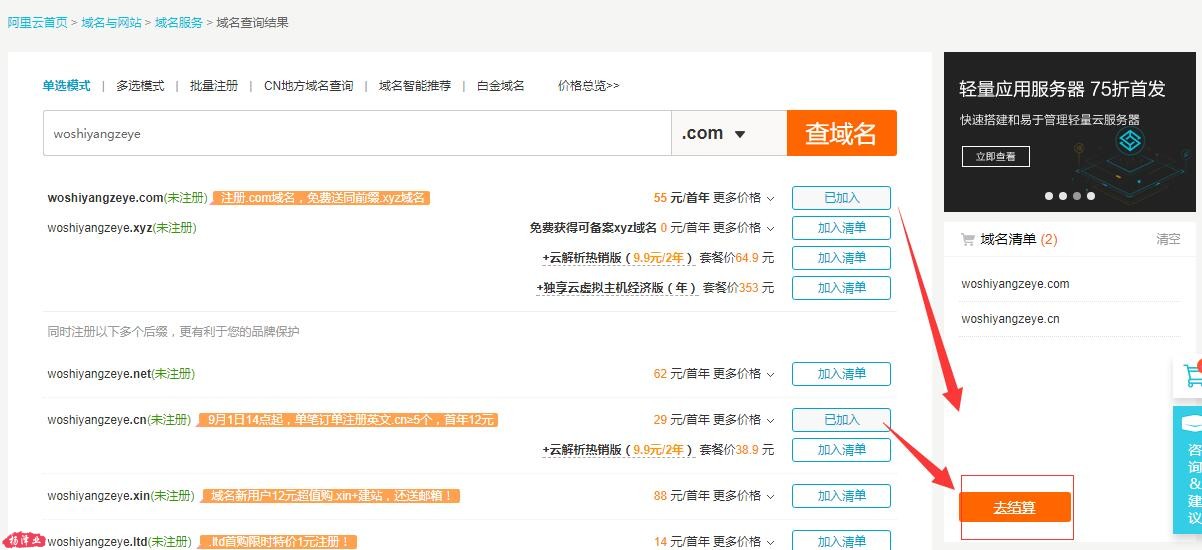The image size is (1202, 550).
Task: Open CN地方域名查询 tab
Action: pos(308,86)
